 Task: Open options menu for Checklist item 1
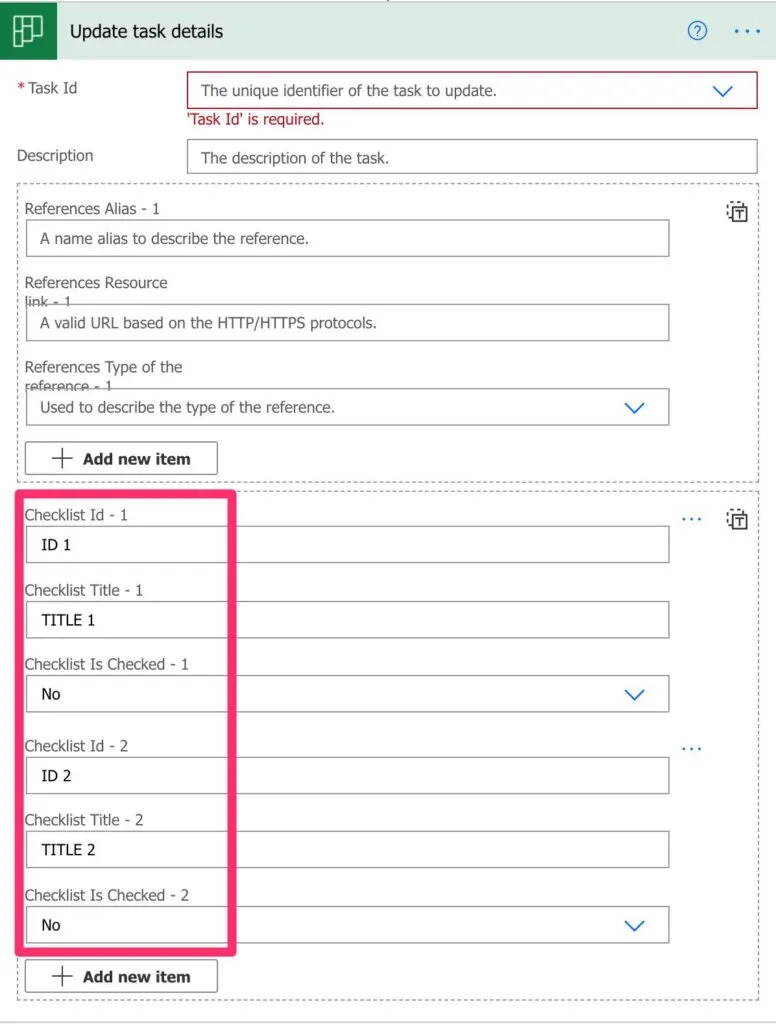(692, 519)
